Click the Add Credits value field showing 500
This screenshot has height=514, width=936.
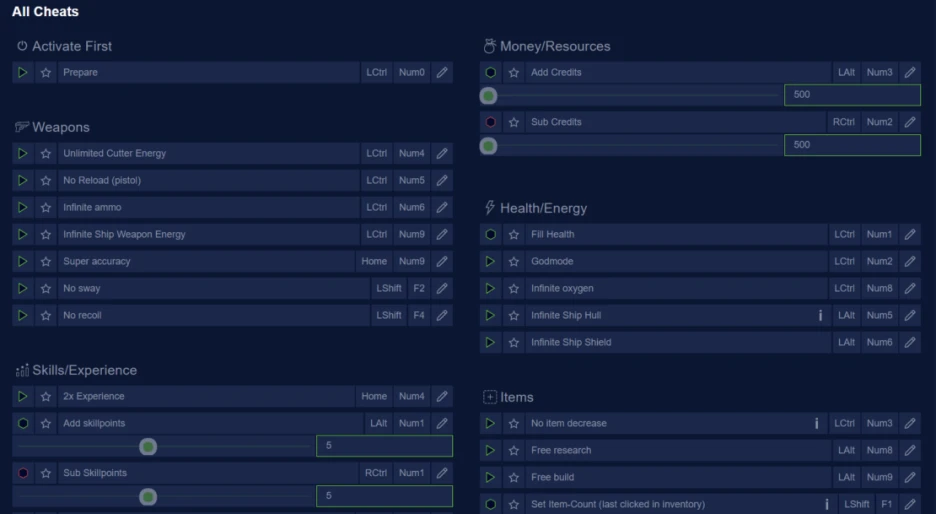tap(851, 95)
